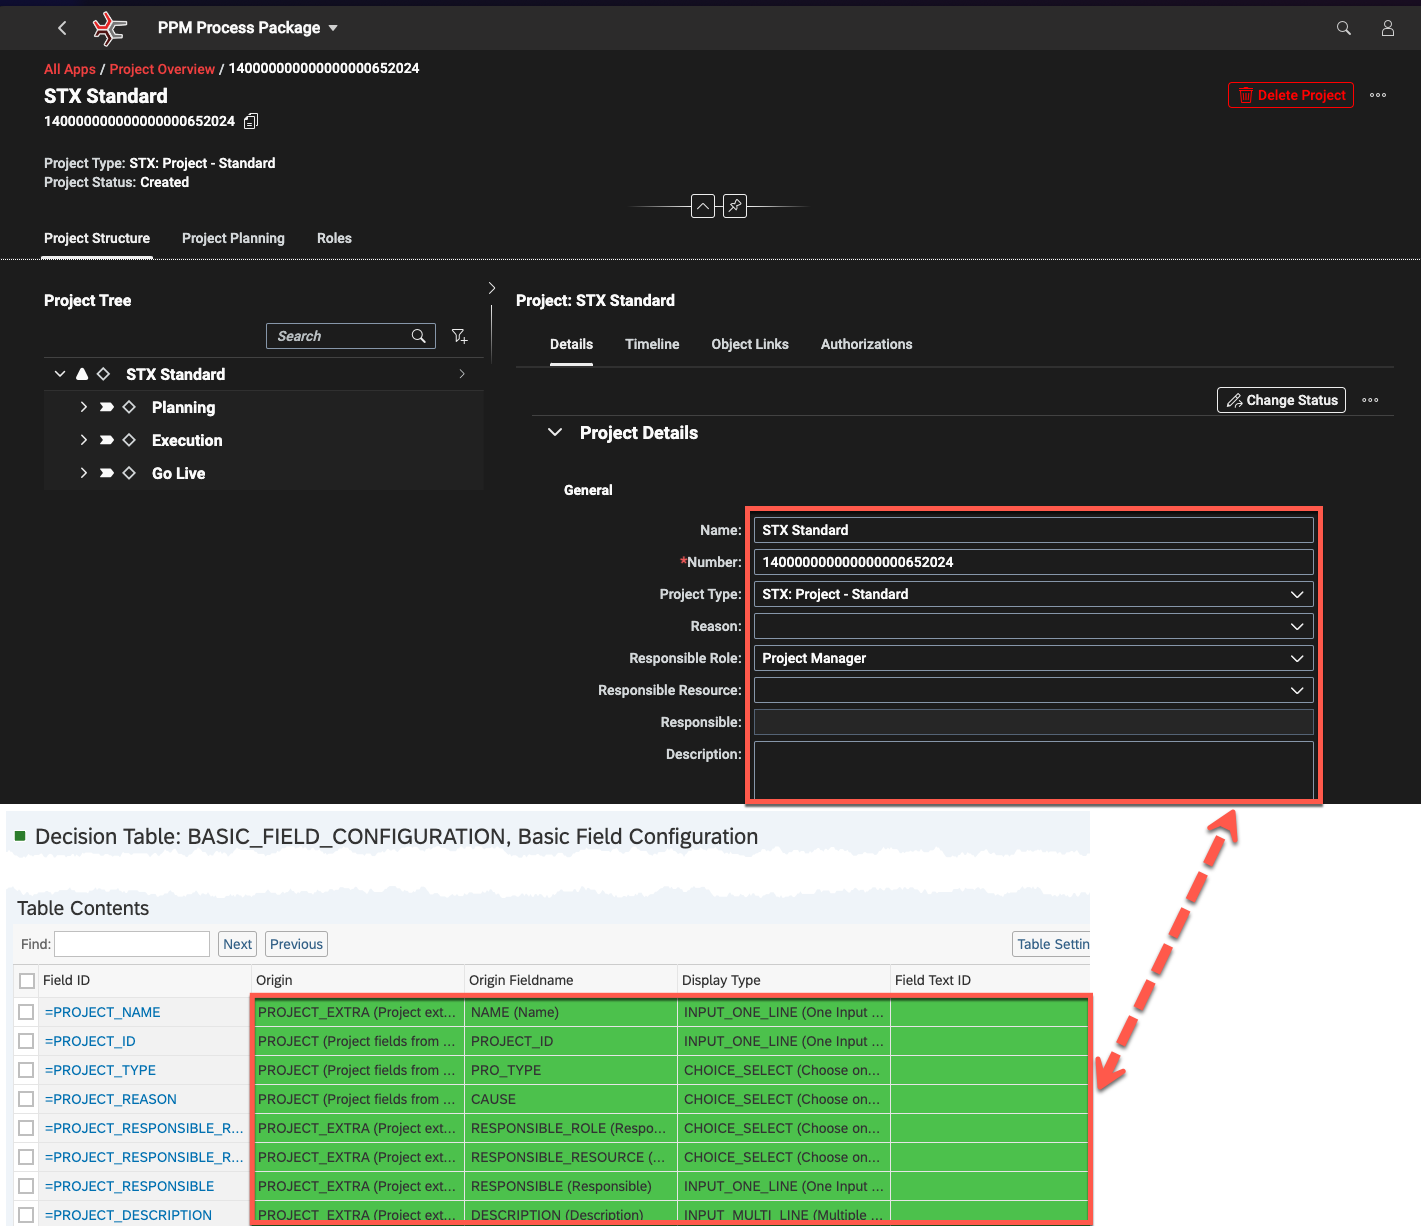The width and height of the screenshot is (1421, 1226).
Task: Copy project number using copy icon
Action: tap(251, 121)
